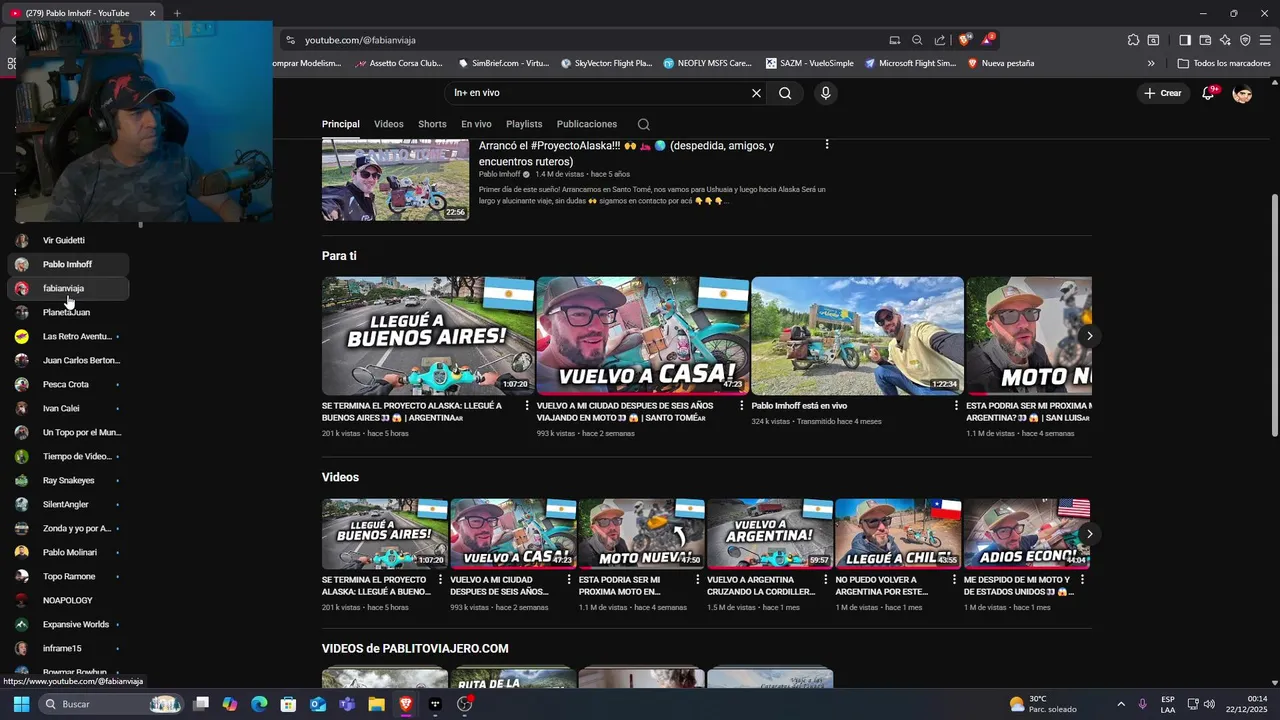Open the Brave Wallet icon

tap(1205, 40)
